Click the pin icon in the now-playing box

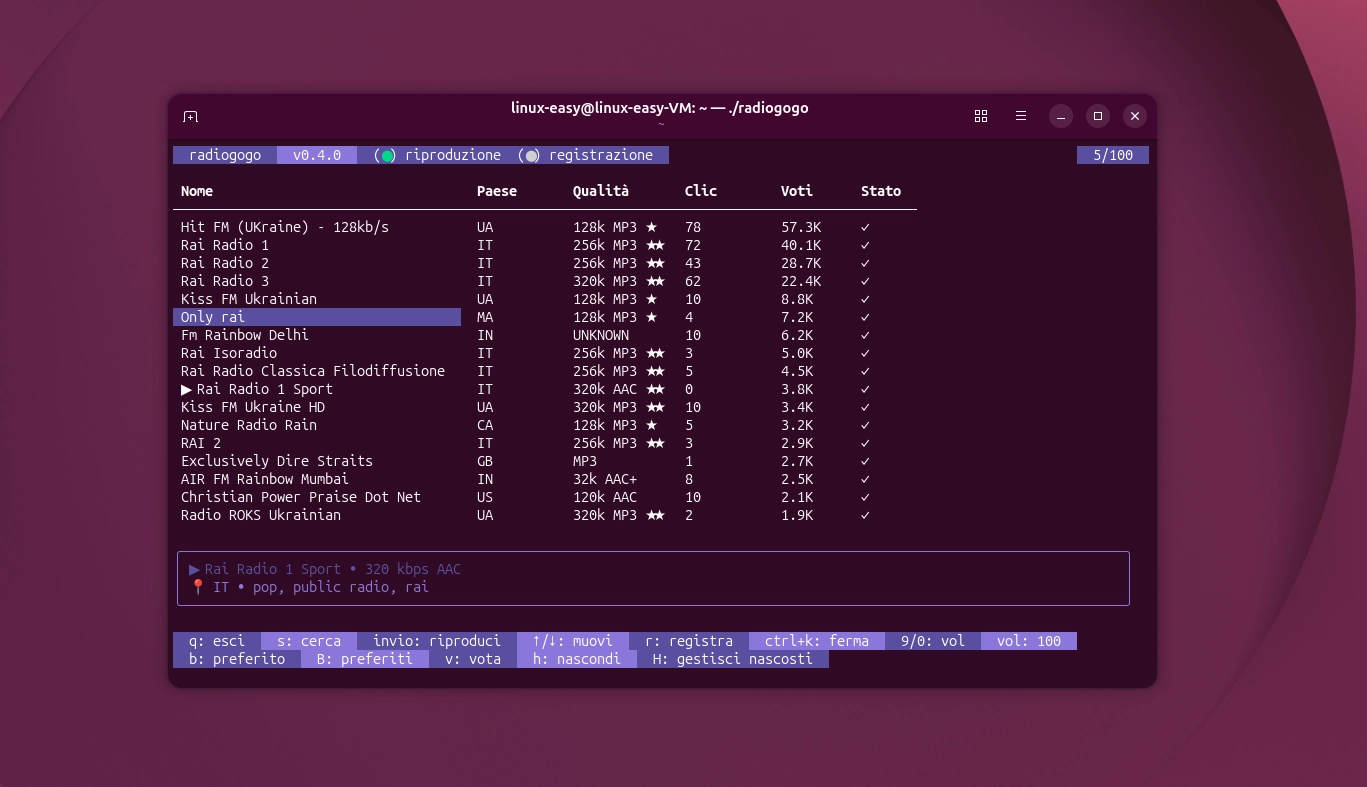(x=197, y=587)
